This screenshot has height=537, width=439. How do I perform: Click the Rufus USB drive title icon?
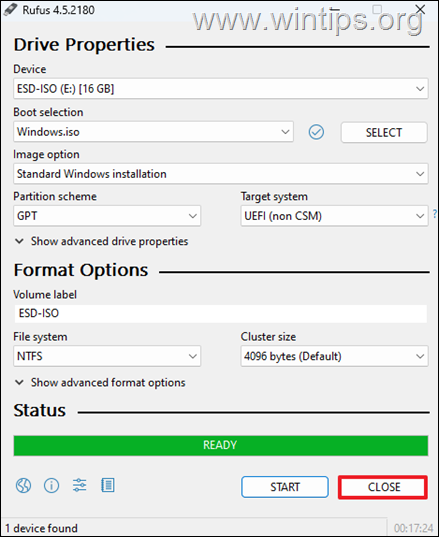click(x=10, y=10)
